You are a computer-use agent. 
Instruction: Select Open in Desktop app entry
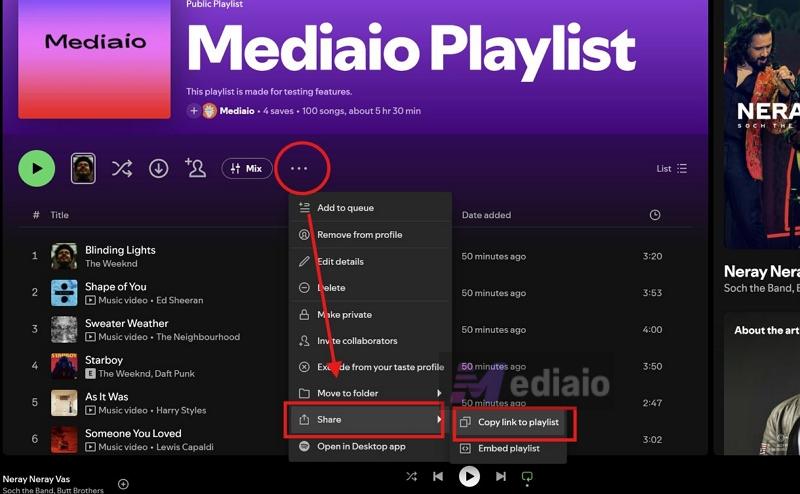click(x=370, y=447)
